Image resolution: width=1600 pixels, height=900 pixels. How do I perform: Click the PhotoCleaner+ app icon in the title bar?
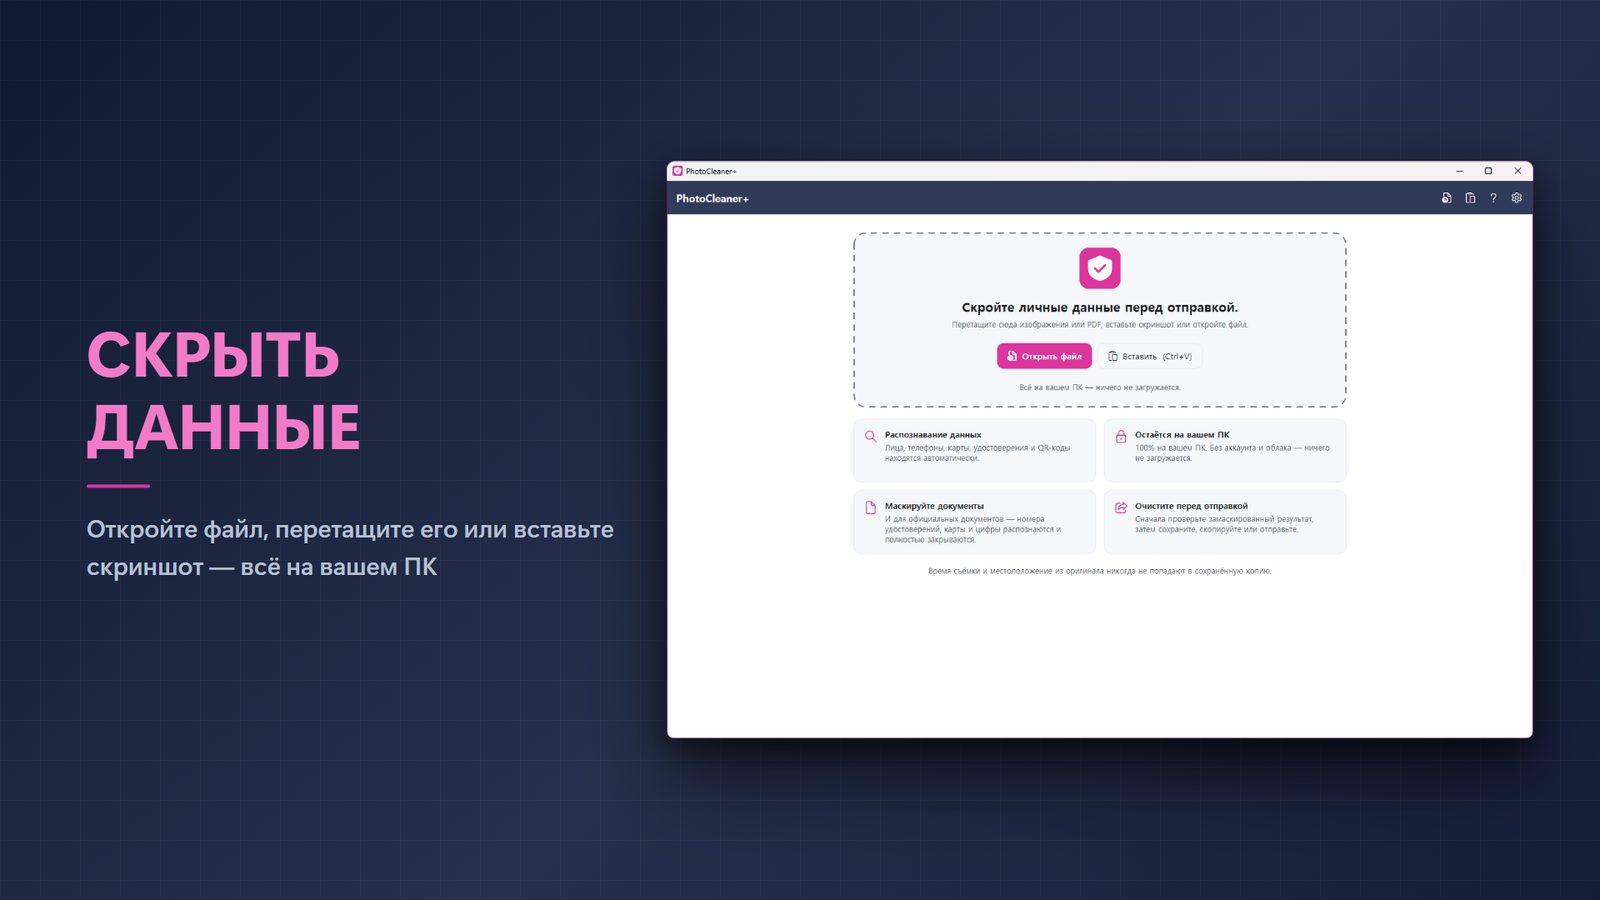[678, 171]
